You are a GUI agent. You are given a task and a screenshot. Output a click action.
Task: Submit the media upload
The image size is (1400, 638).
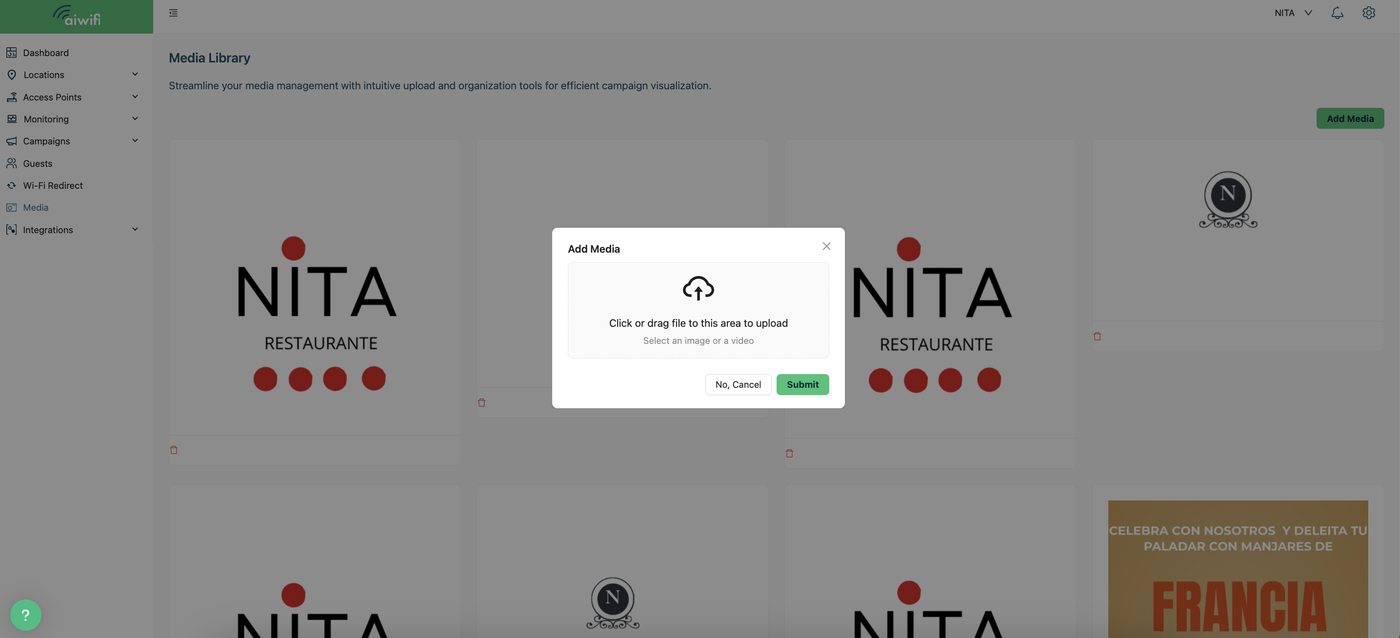click(802, 384)
